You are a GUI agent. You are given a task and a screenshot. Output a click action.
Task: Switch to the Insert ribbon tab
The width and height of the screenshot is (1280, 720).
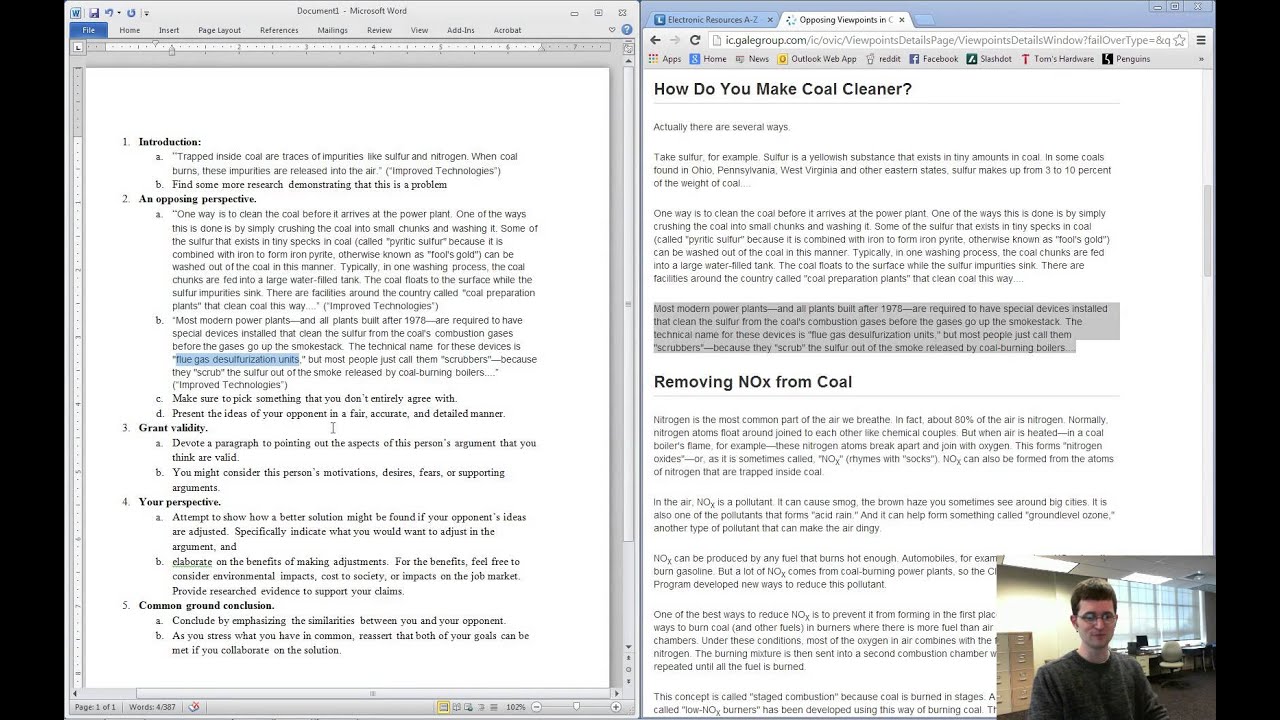coord(169,30)
